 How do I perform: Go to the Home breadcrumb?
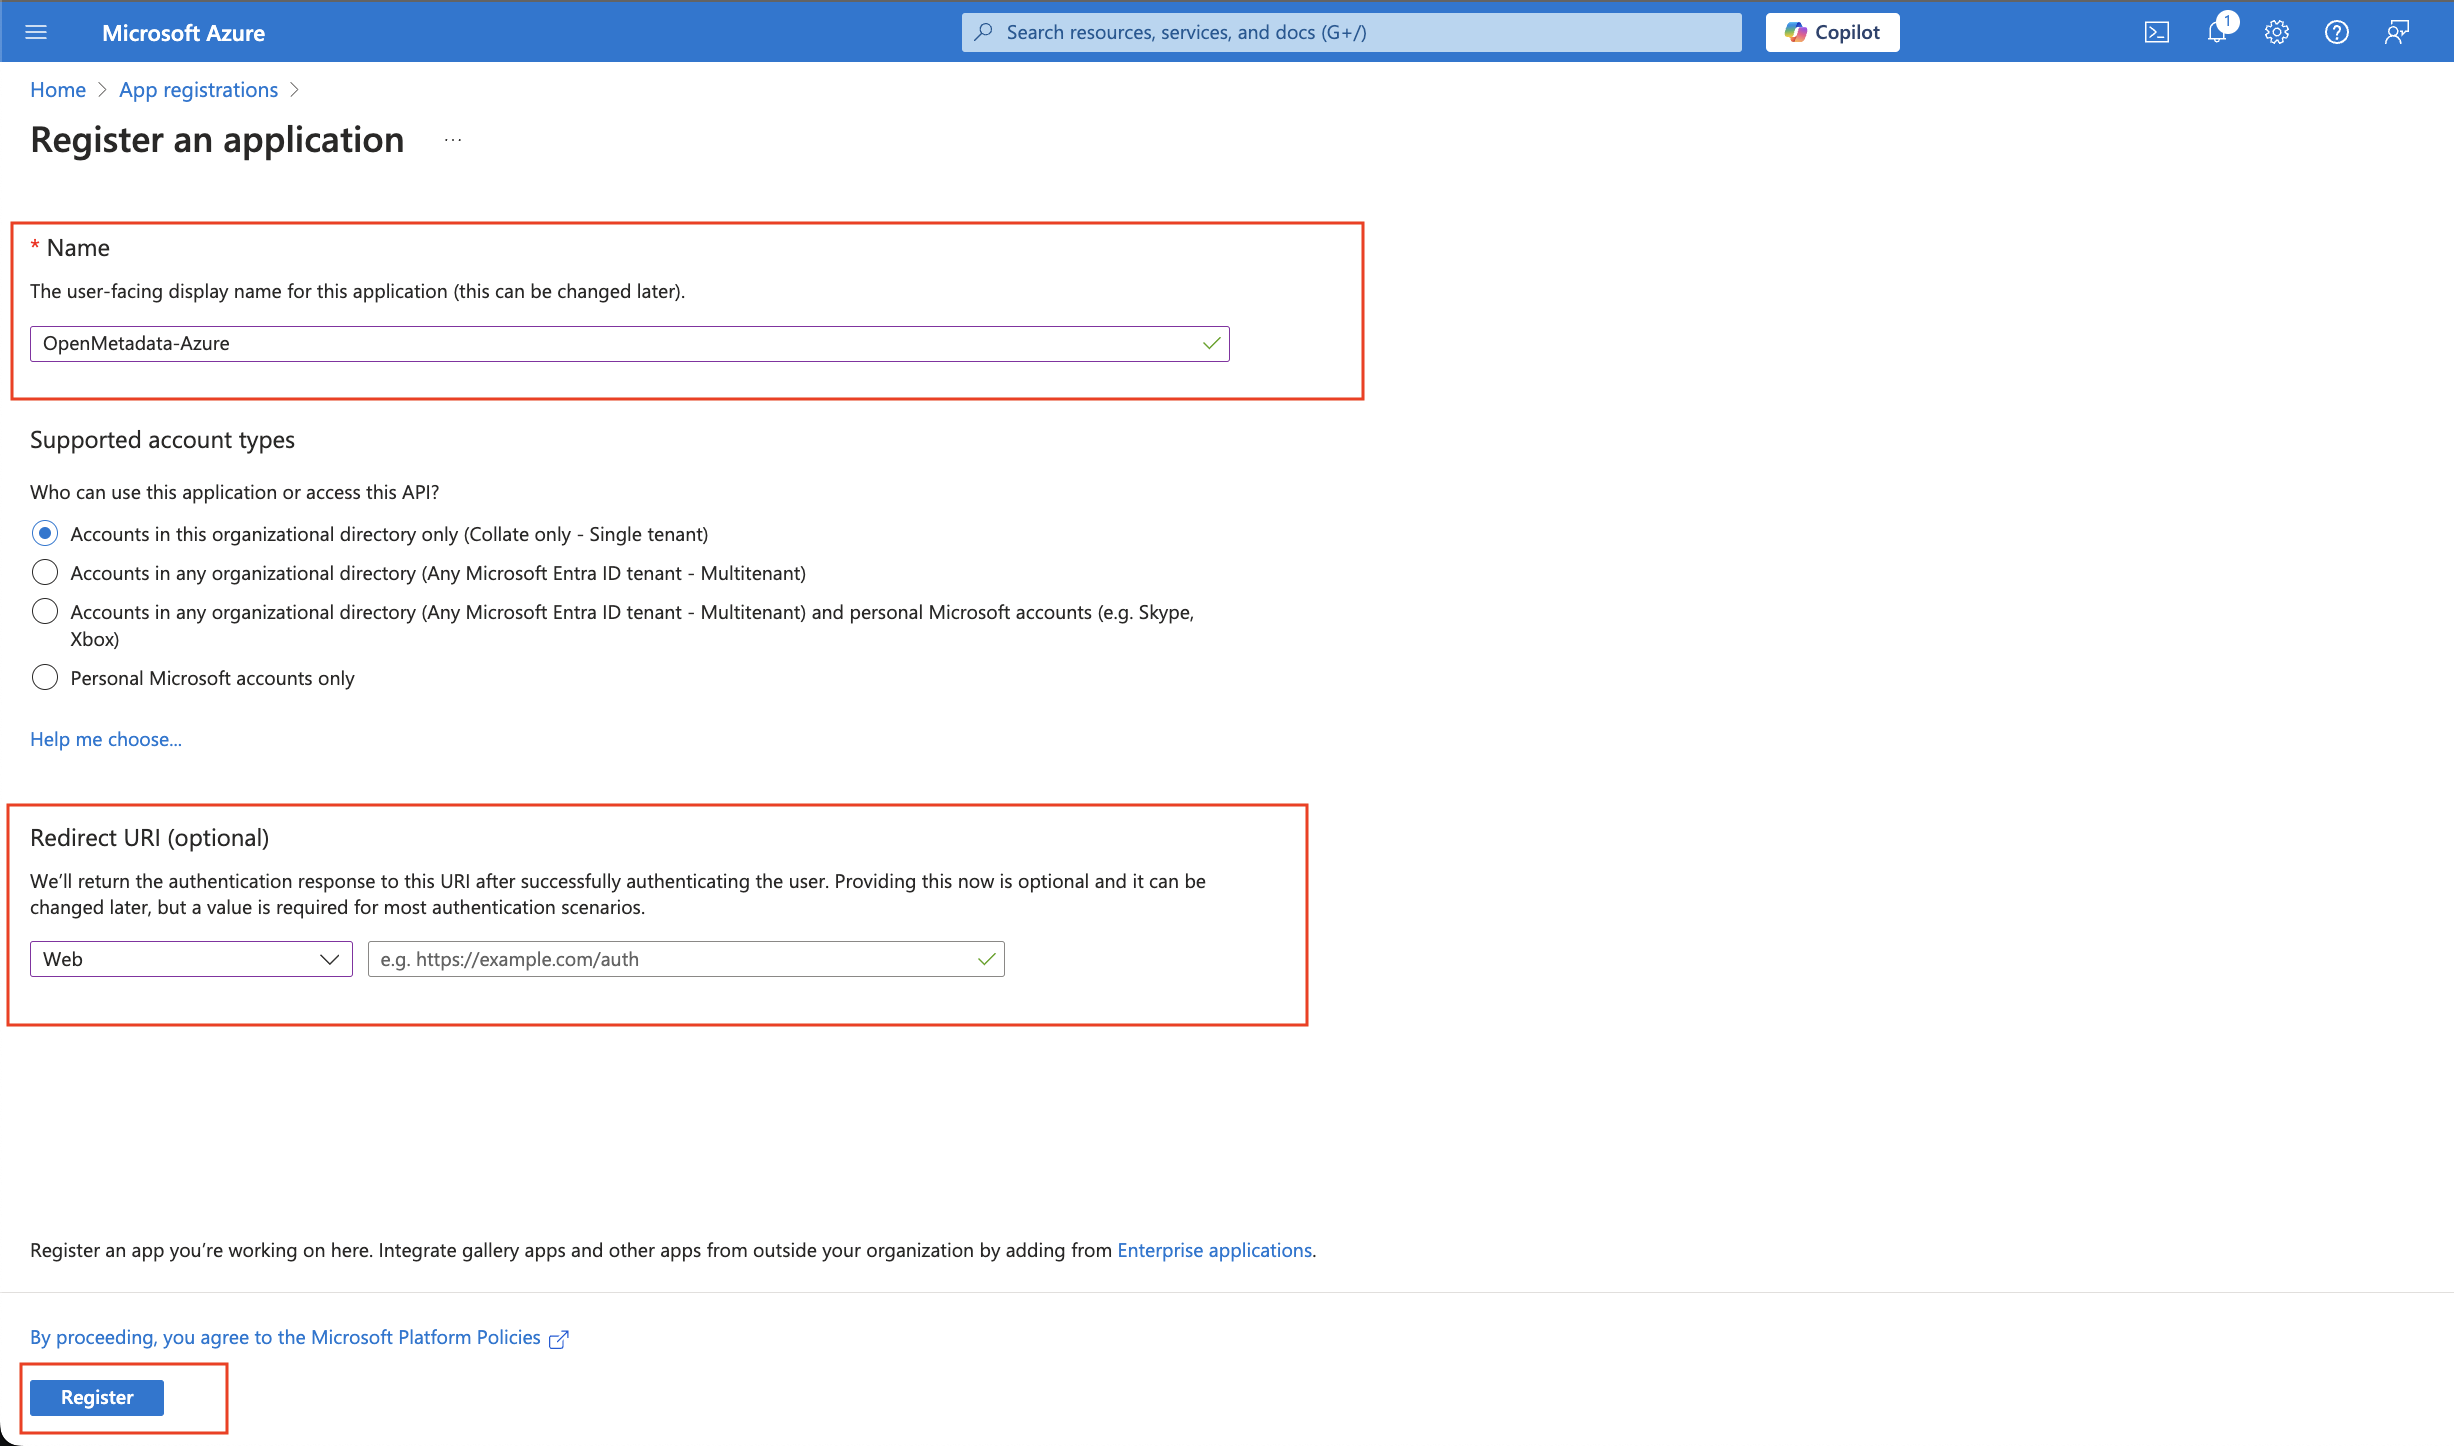58,90
